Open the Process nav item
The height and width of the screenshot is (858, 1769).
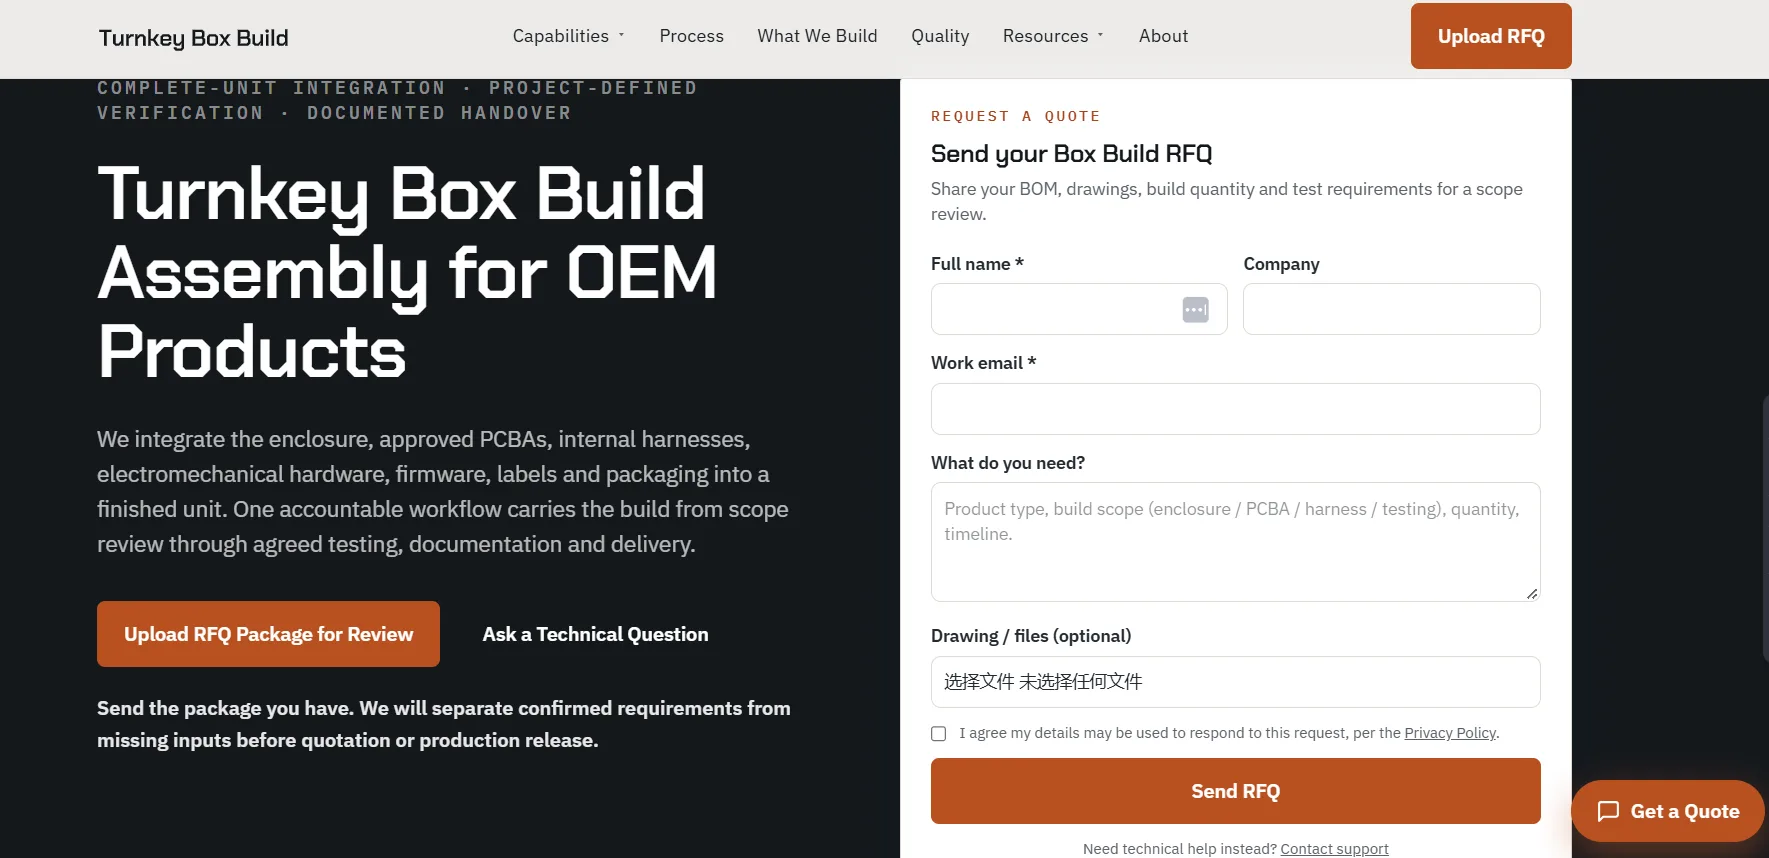point(691,36)
